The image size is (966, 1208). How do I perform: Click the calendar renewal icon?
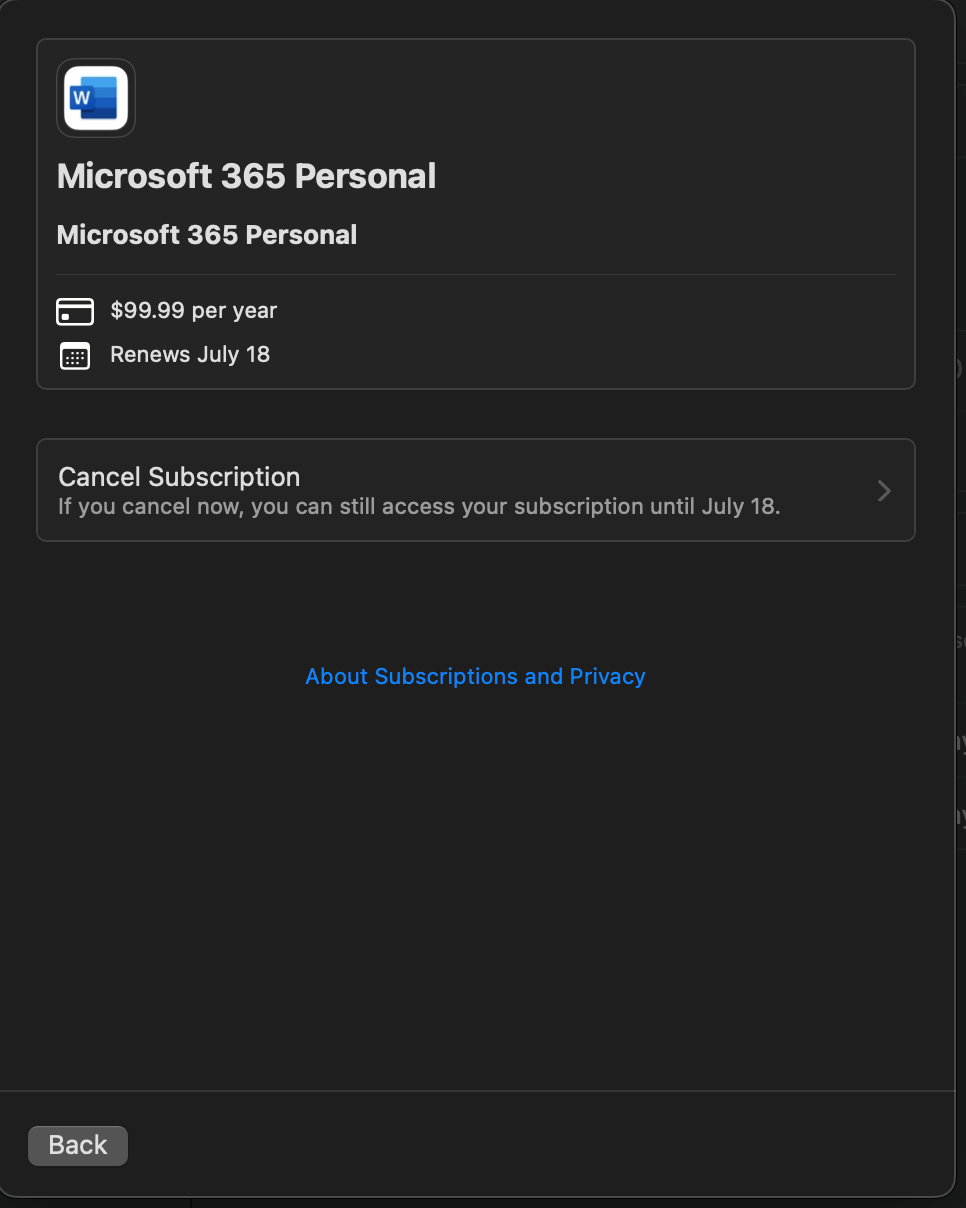[x=75, y=356]
